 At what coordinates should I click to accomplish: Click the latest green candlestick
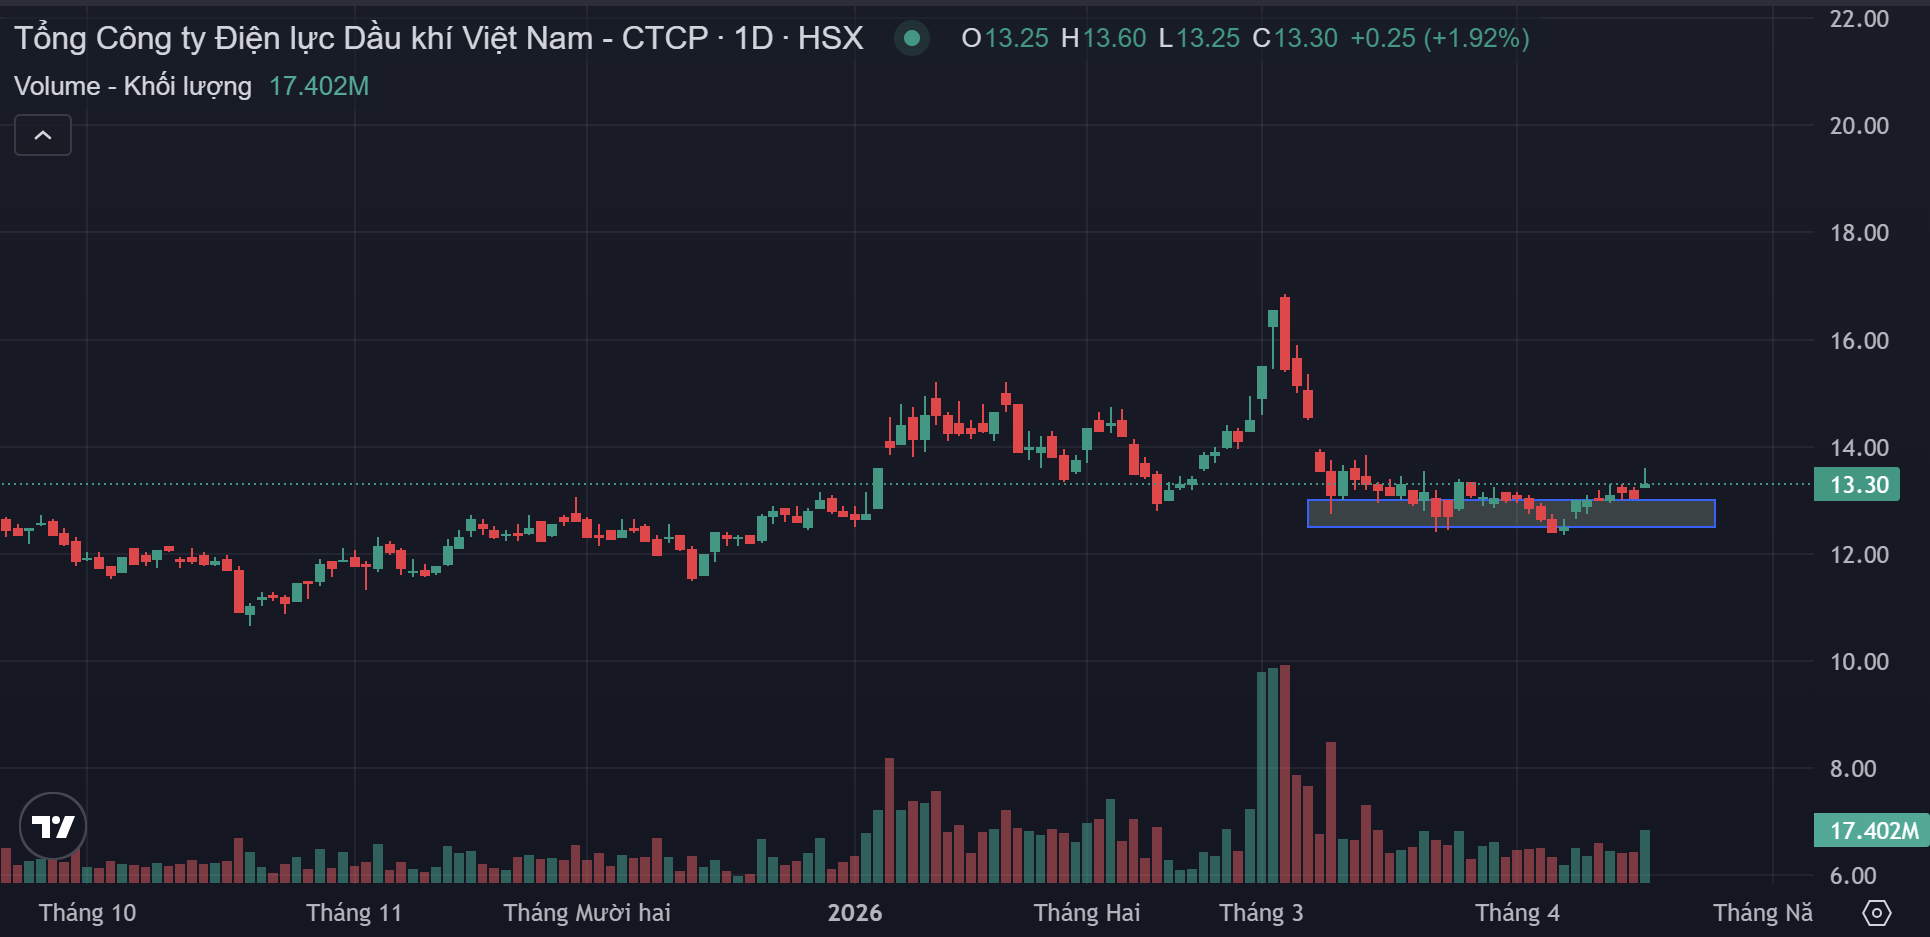[1645, 484]
